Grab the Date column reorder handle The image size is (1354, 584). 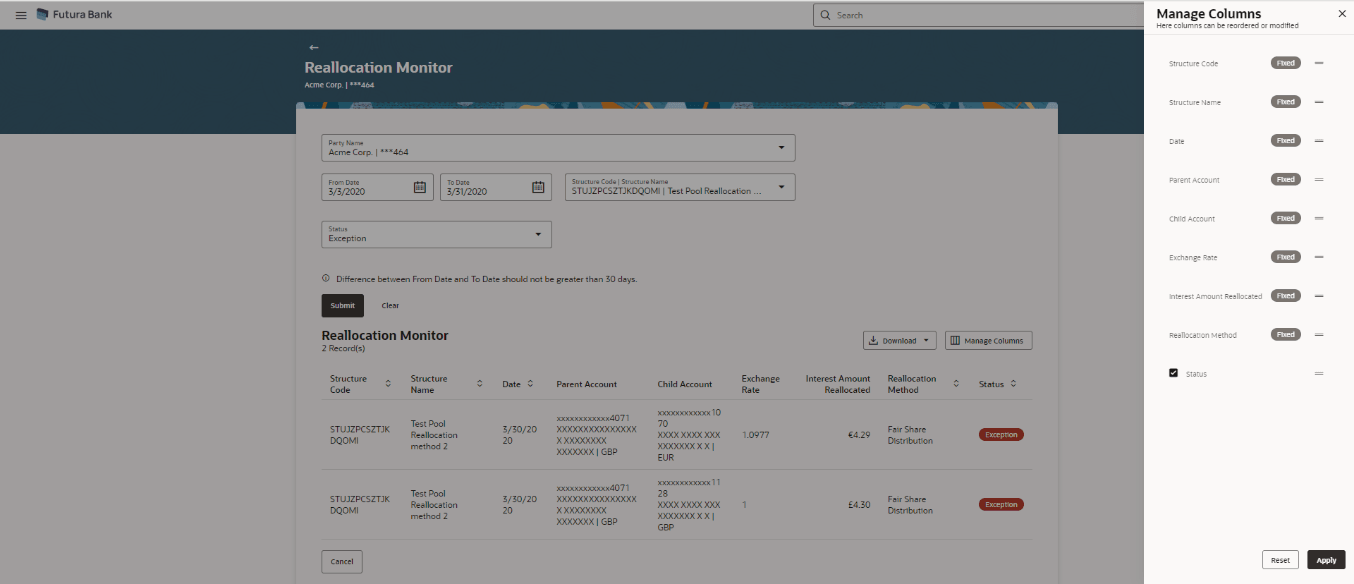tap(1319, 141)
